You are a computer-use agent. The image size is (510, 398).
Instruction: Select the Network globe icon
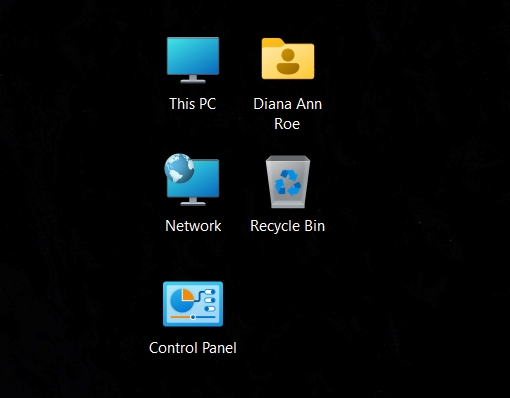pos(192,179)
